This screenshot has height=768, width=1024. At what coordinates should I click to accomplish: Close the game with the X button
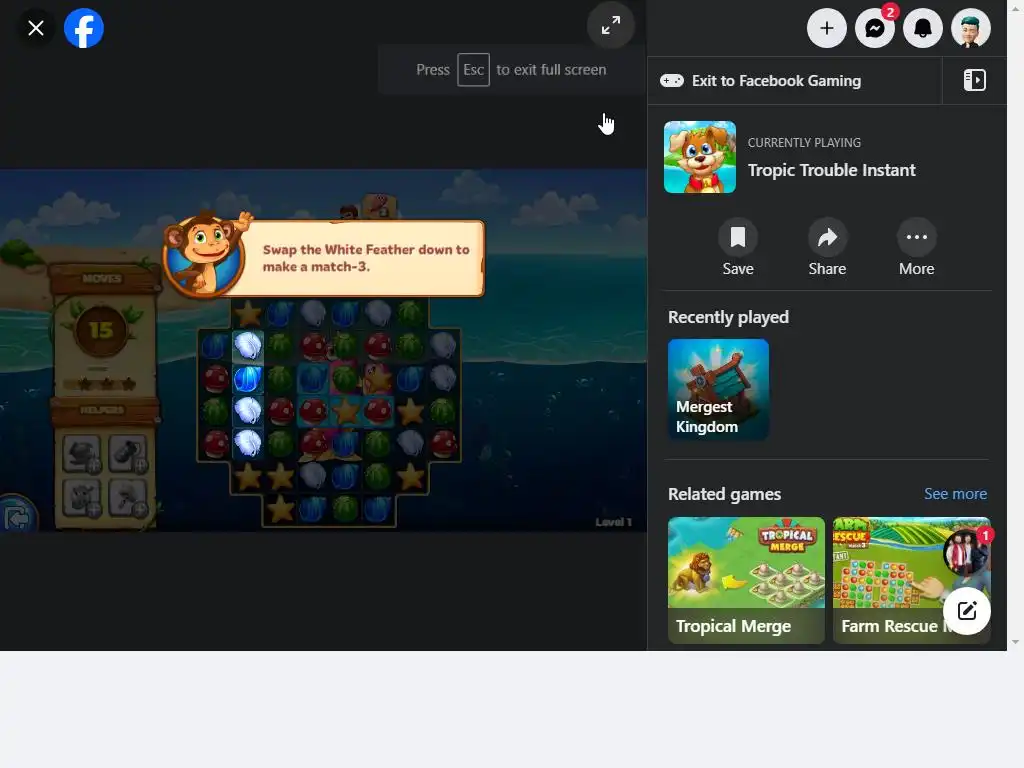[x=36, y=28]
